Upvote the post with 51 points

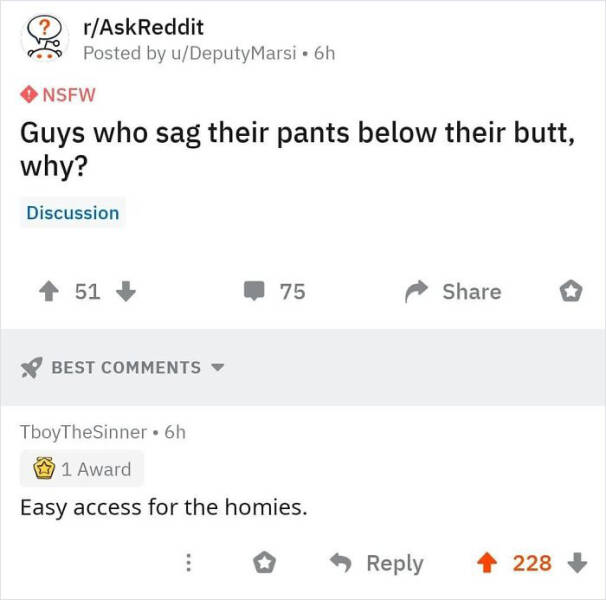point(49,291)
